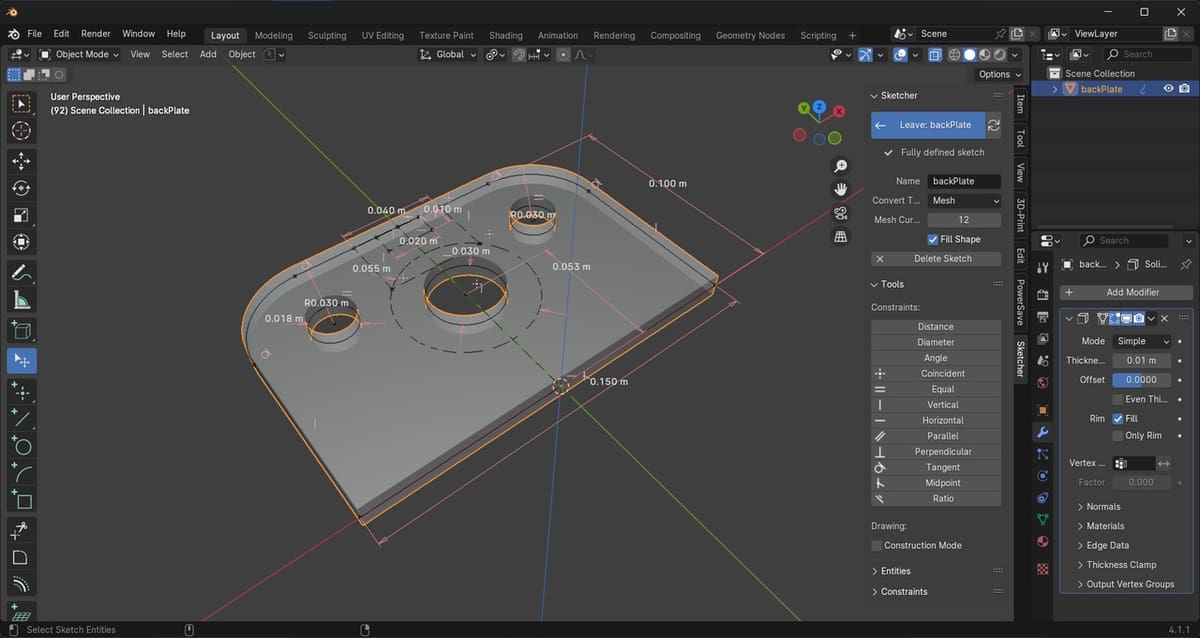This screenshot has height=638, width=1200.
Task: Open the Solidify Mode Simple dropdown
Action: (1141, 341)
